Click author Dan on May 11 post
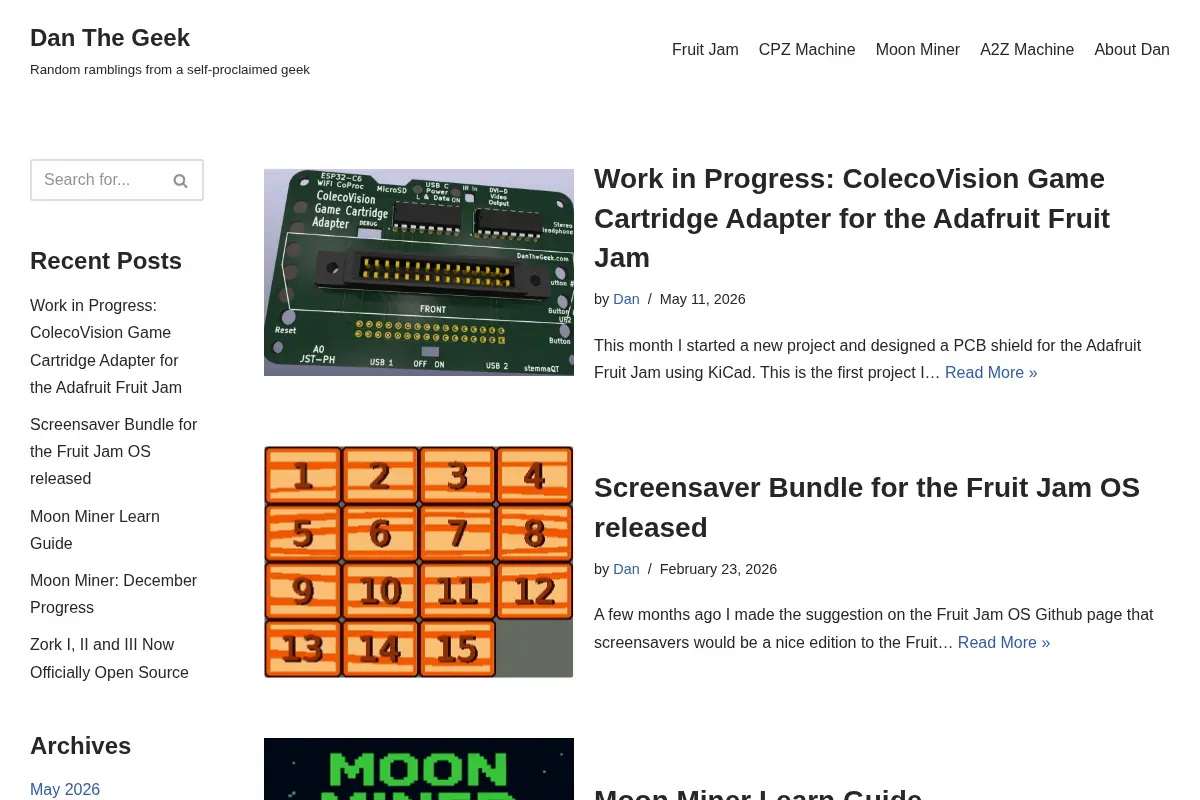The width and height of the screenshot is (1200, 800). coord(626,299)
